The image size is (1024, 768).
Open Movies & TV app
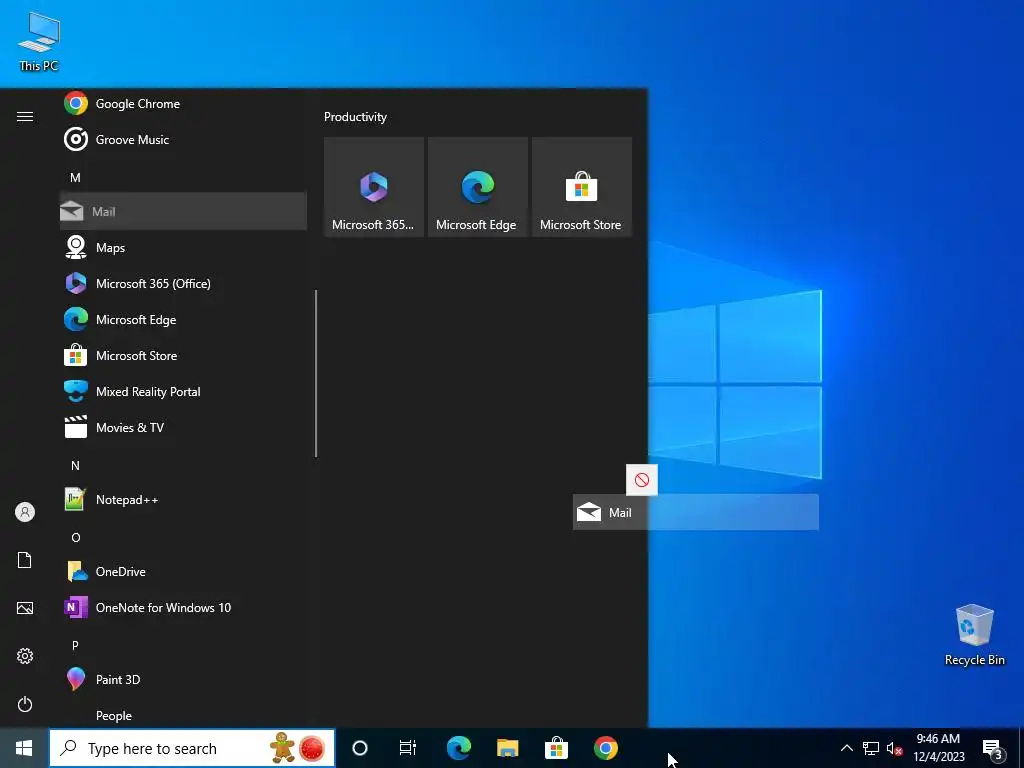point(183,427)
